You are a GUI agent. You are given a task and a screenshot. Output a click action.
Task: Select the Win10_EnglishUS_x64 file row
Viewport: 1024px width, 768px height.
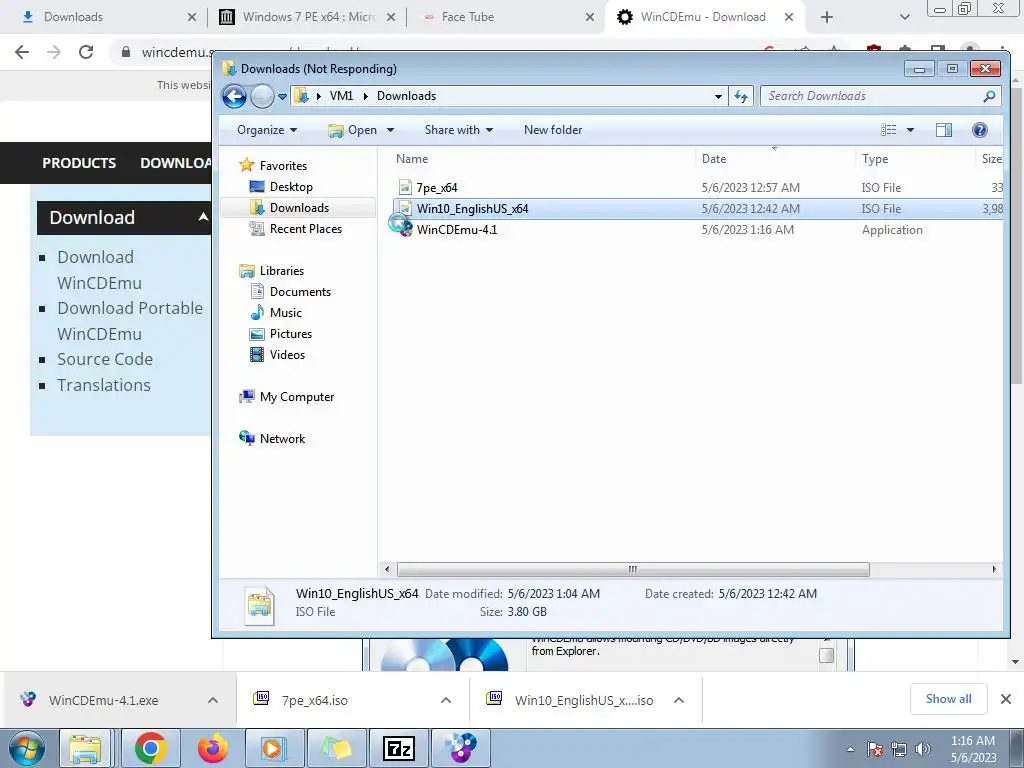point(696,208)
